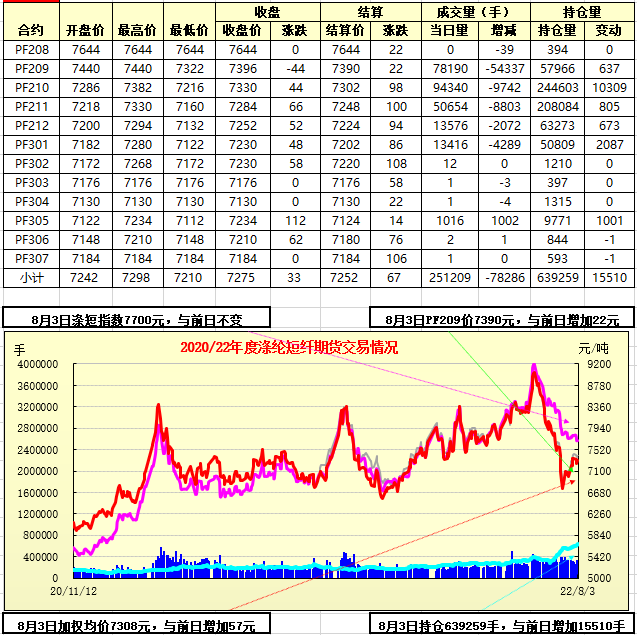The width and height of the screenshot is (637, 635).
Task: Click the 开盘价 column header
Action: [83, 30]
